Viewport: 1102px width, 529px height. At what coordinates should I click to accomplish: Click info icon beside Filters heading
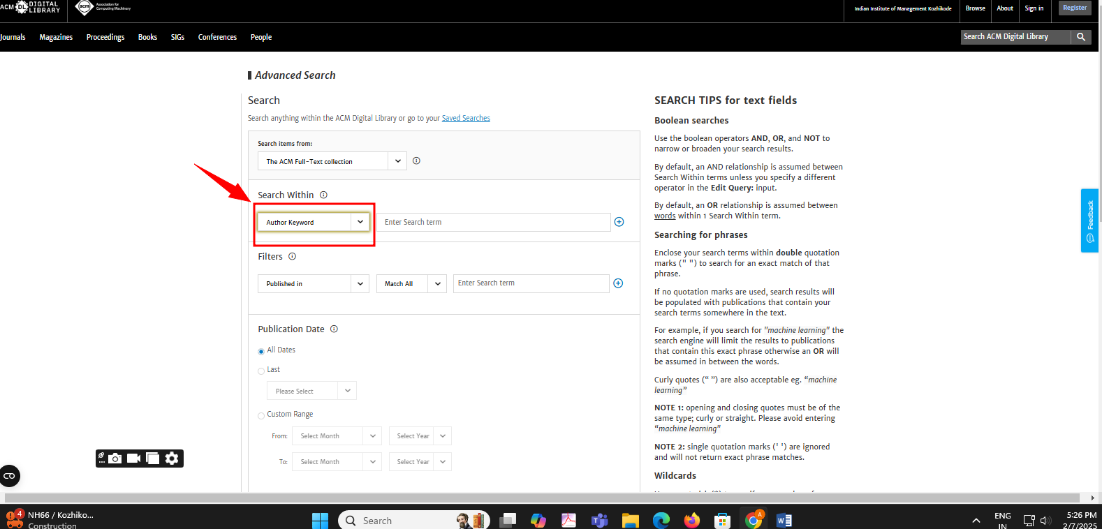[x=292, y=256]
